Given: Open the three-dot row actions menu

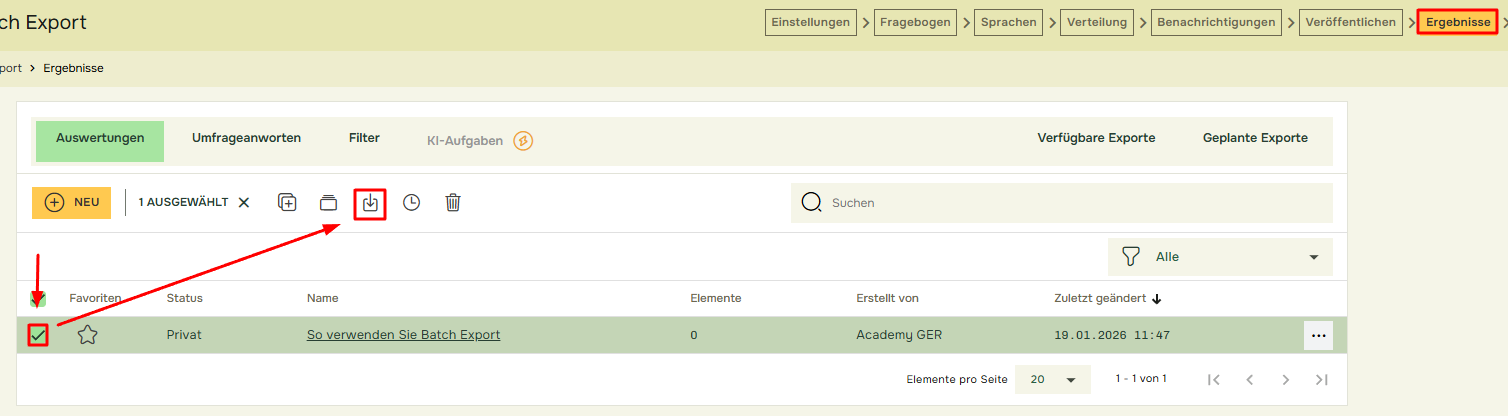Looking at the screenshot, I should [1318, 336].
